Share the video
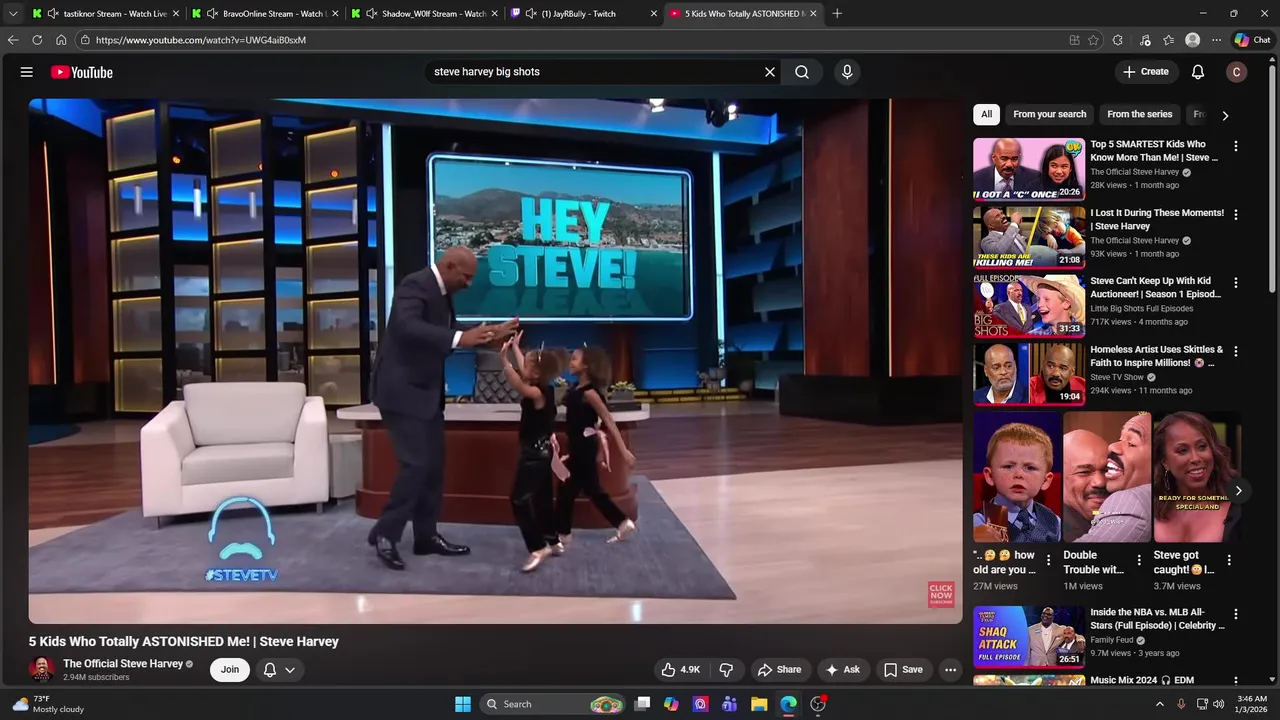The height and width of the screenshot is (720, 1280). click(x=779, y=670)
